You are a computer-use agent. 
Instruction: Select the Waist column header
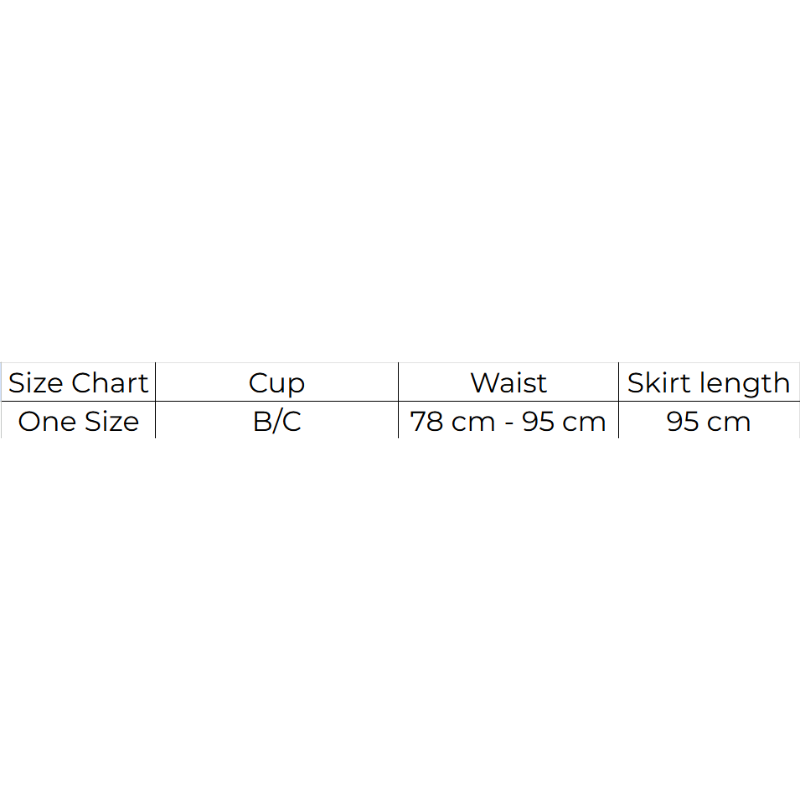tap(508, 382)
